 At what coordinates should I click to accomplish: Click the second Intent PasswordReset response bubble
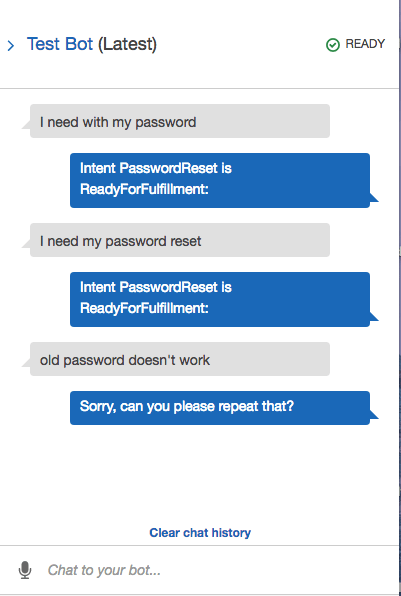pyautogui.click(x=220, y=299)
